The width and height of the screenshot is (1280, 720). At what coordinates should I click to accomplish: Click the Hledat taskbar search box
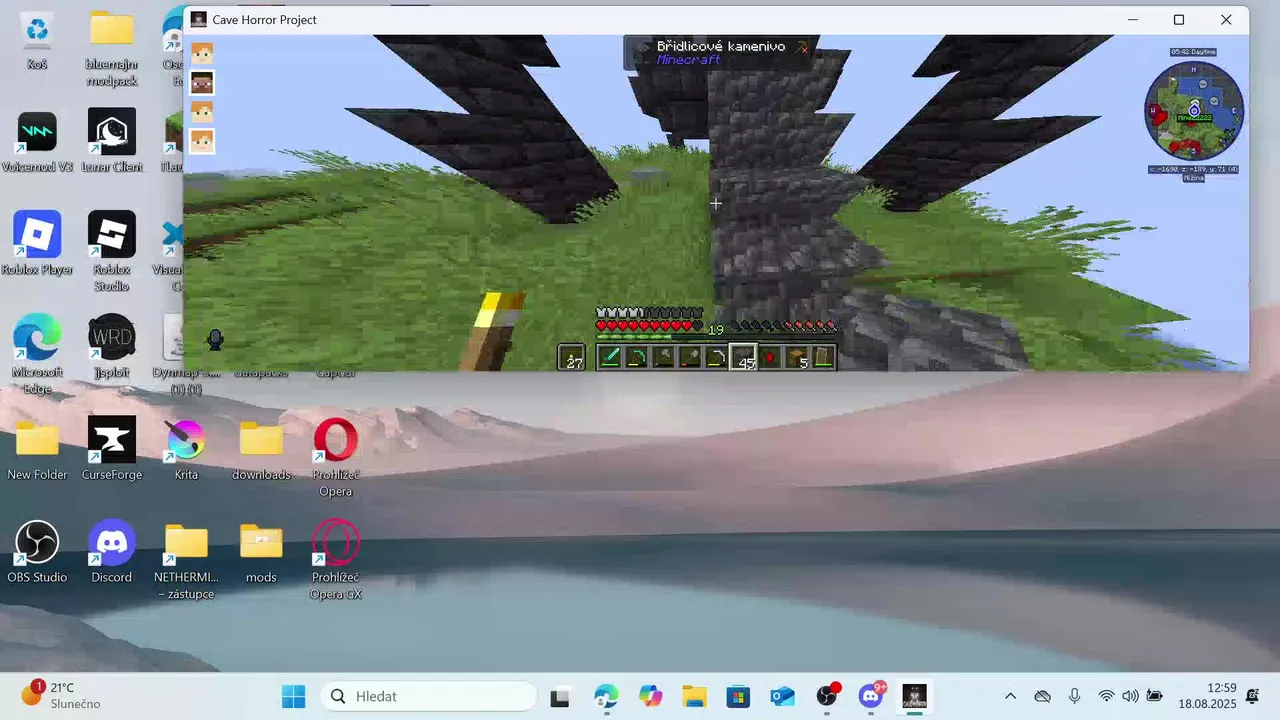[428, 696]
